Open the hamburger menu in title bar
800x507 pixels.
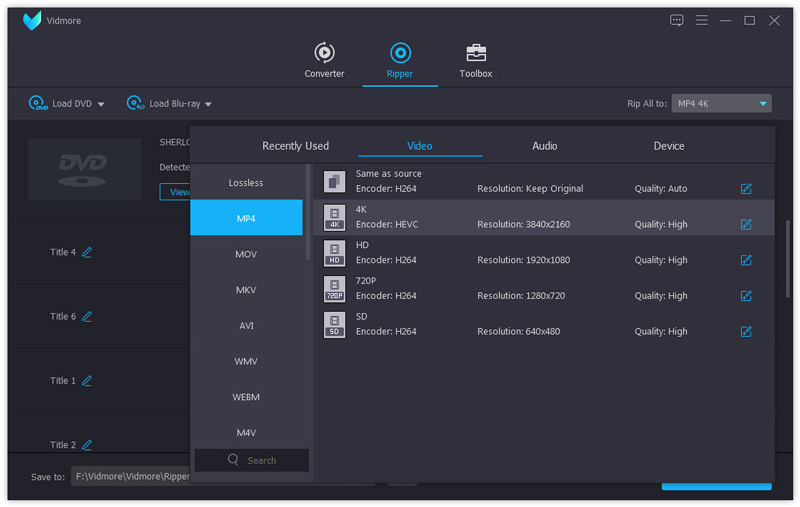click(701, 20)
